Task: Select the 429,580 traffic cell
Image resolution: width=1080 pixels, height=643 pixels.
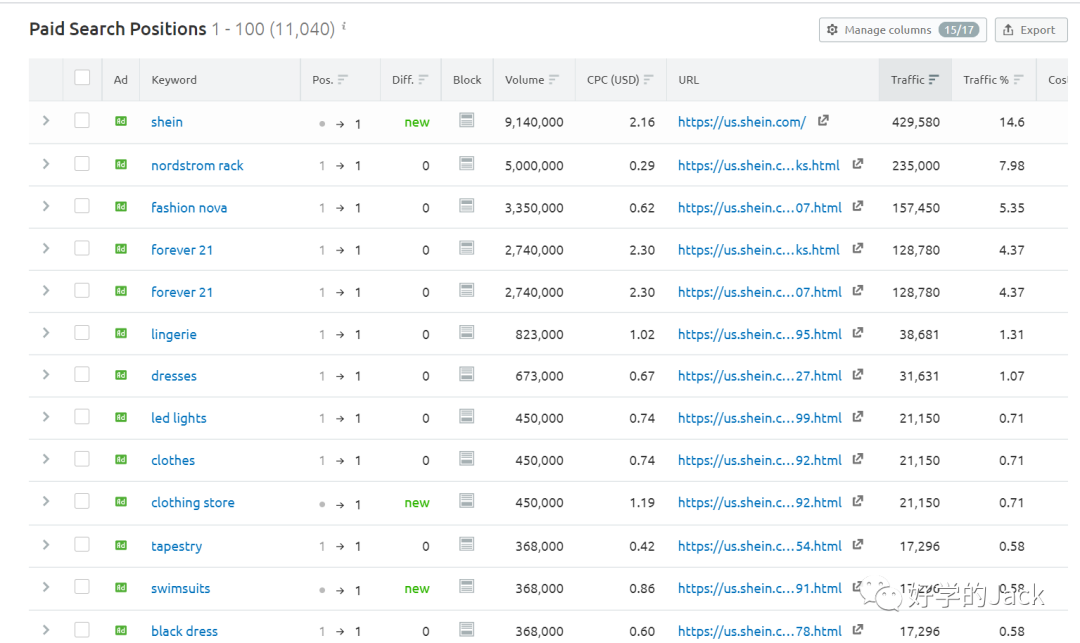Action: [x=915, y=122]
